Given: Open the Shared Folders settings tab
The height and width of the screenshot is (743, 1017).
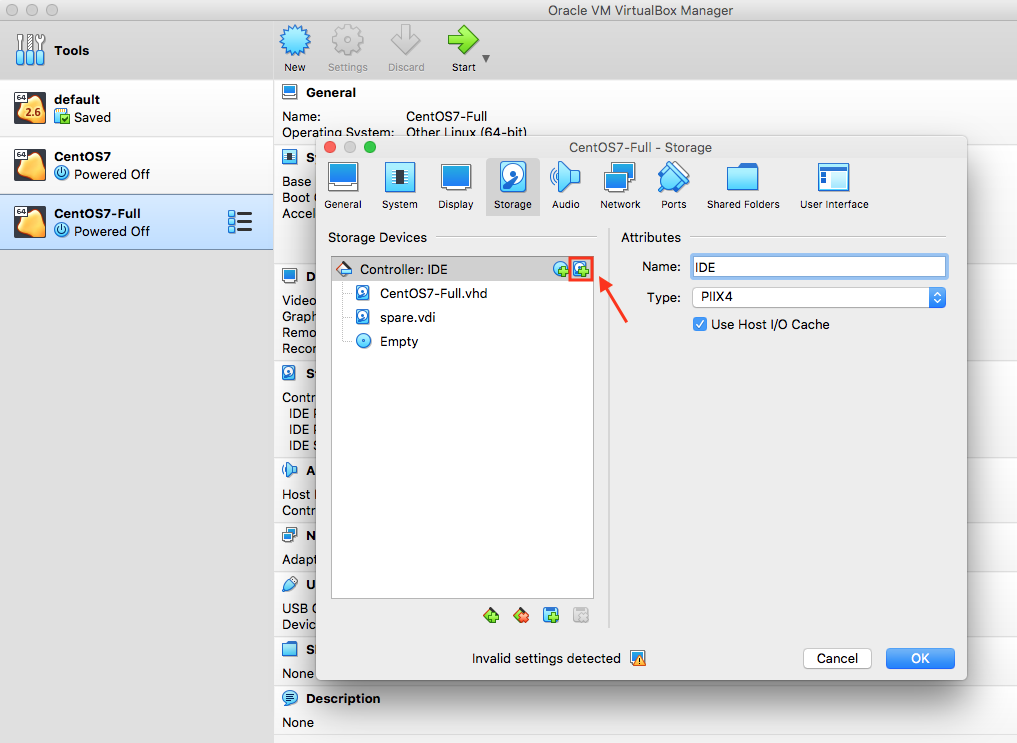Looking at the screenshot, I should [743, 186].
